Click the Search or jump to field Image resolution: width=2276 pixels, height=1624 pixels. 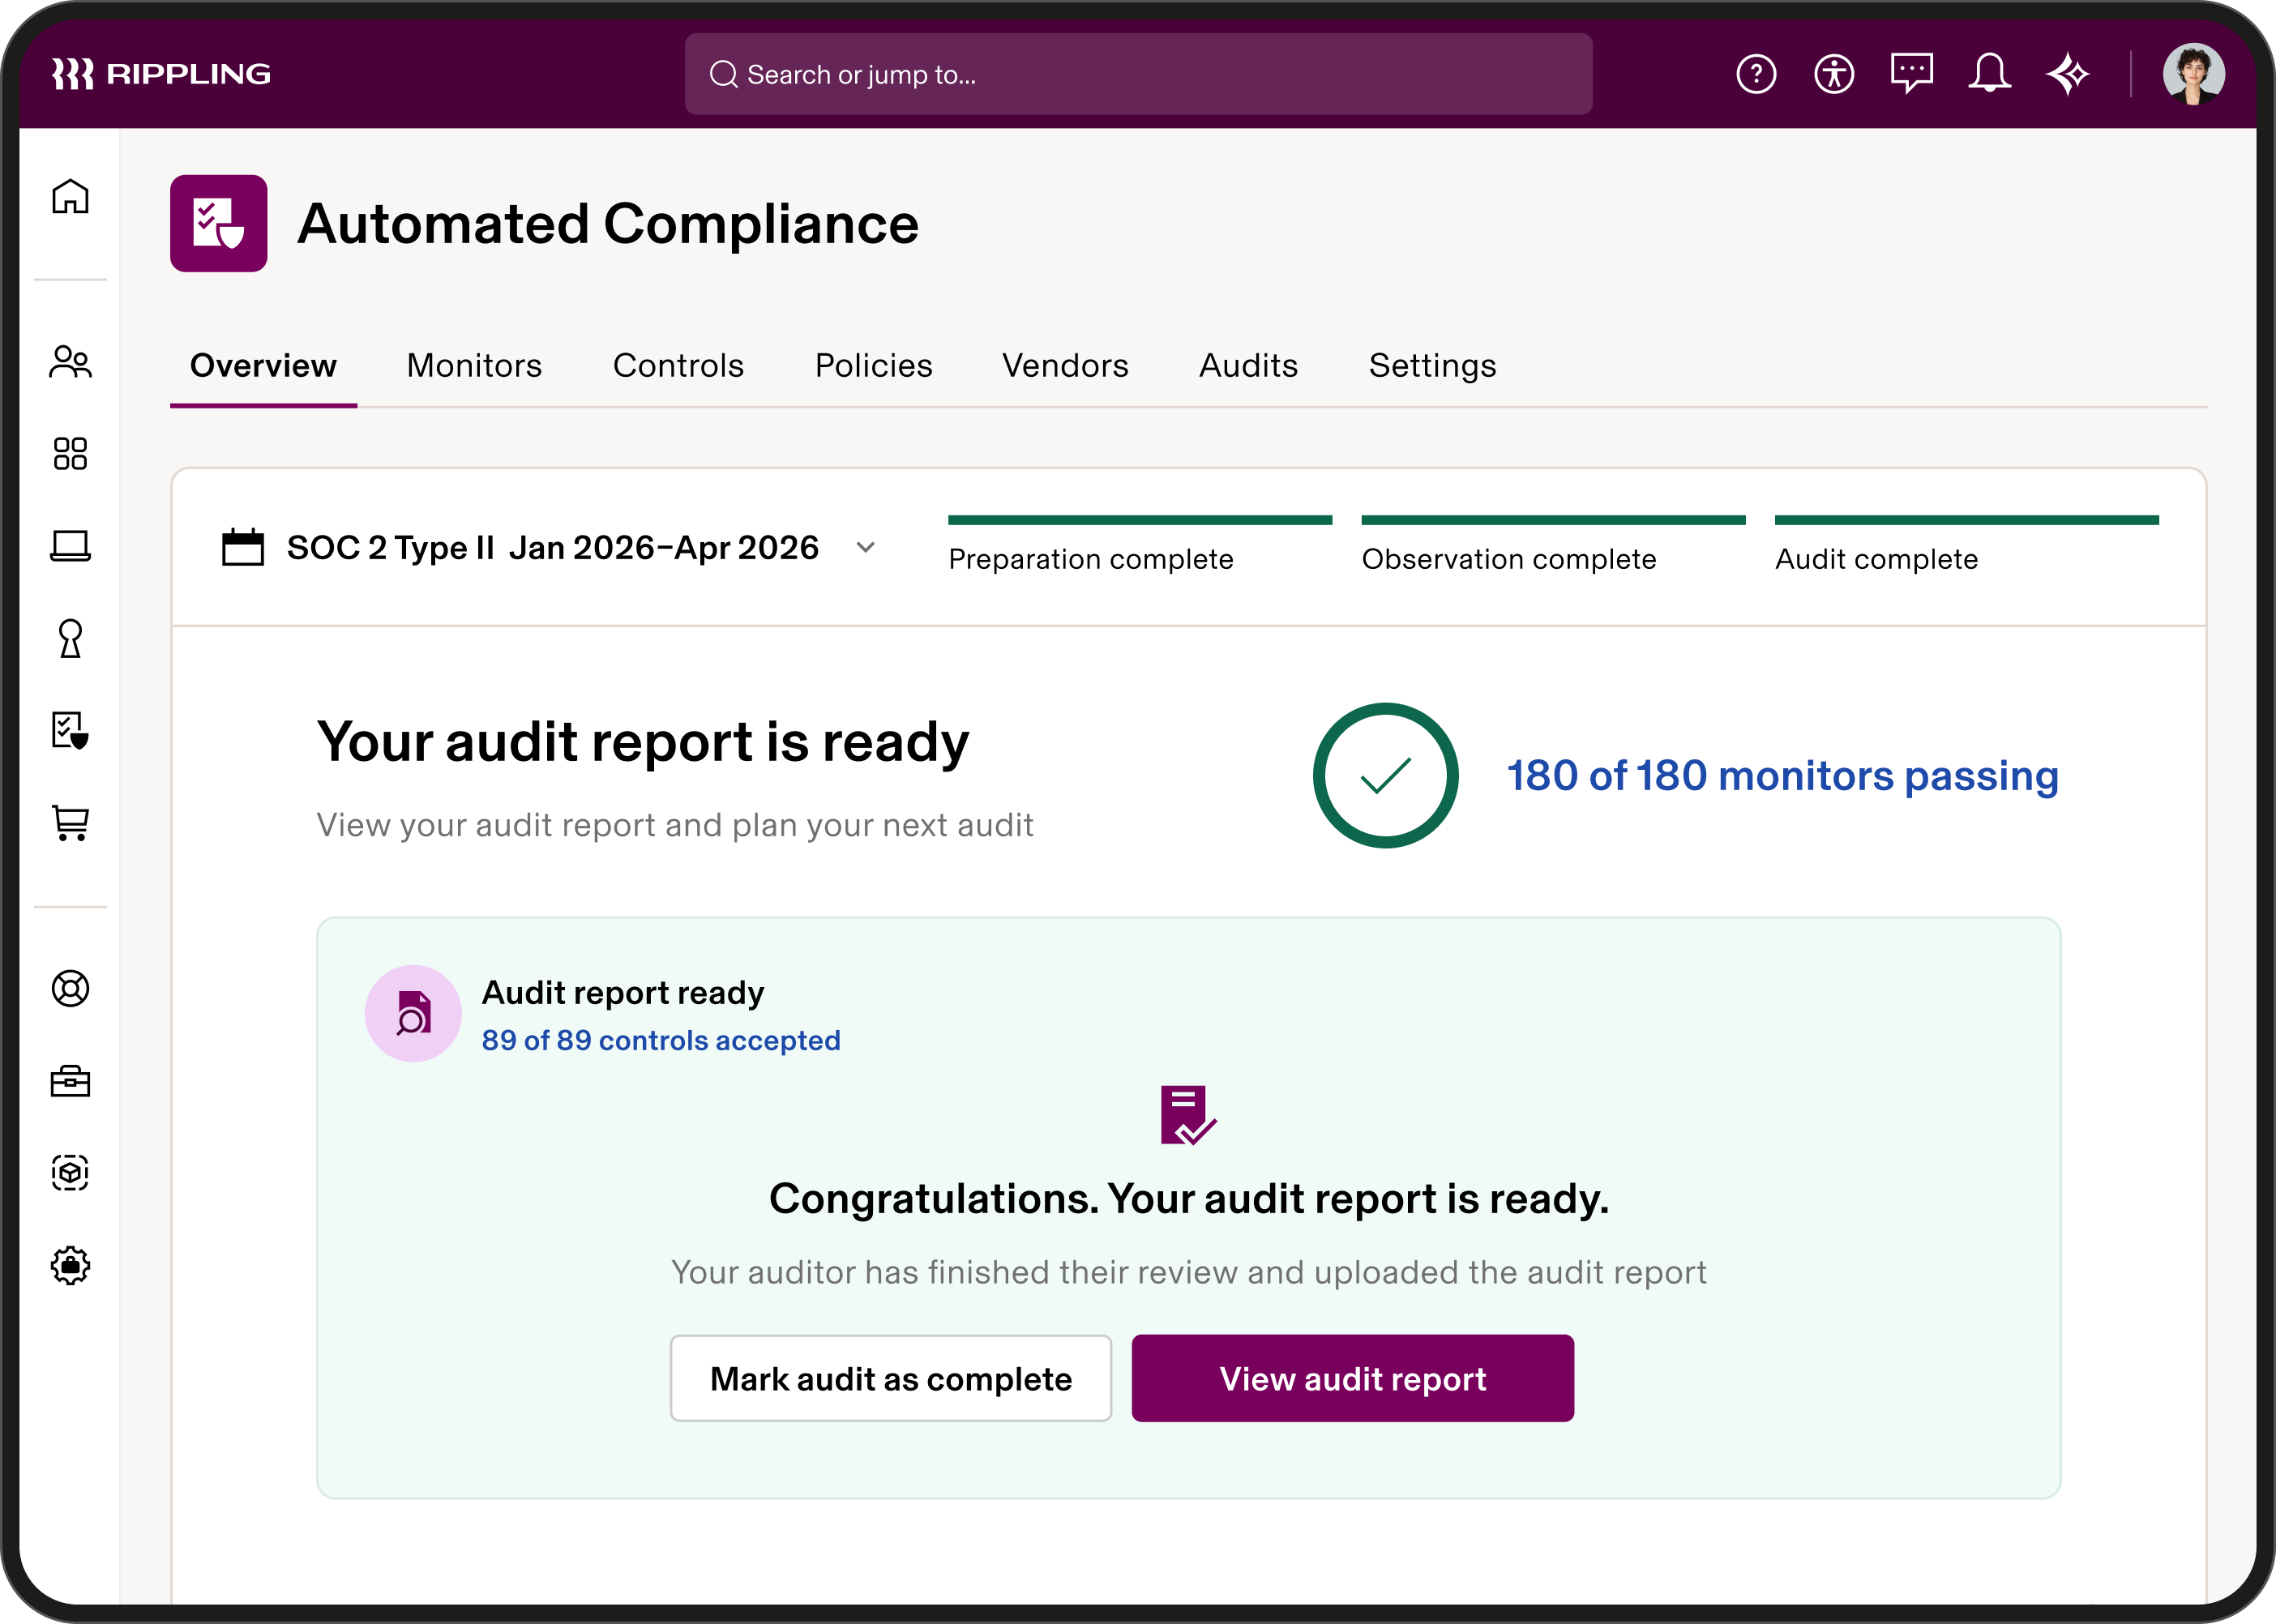point(1137,73)
